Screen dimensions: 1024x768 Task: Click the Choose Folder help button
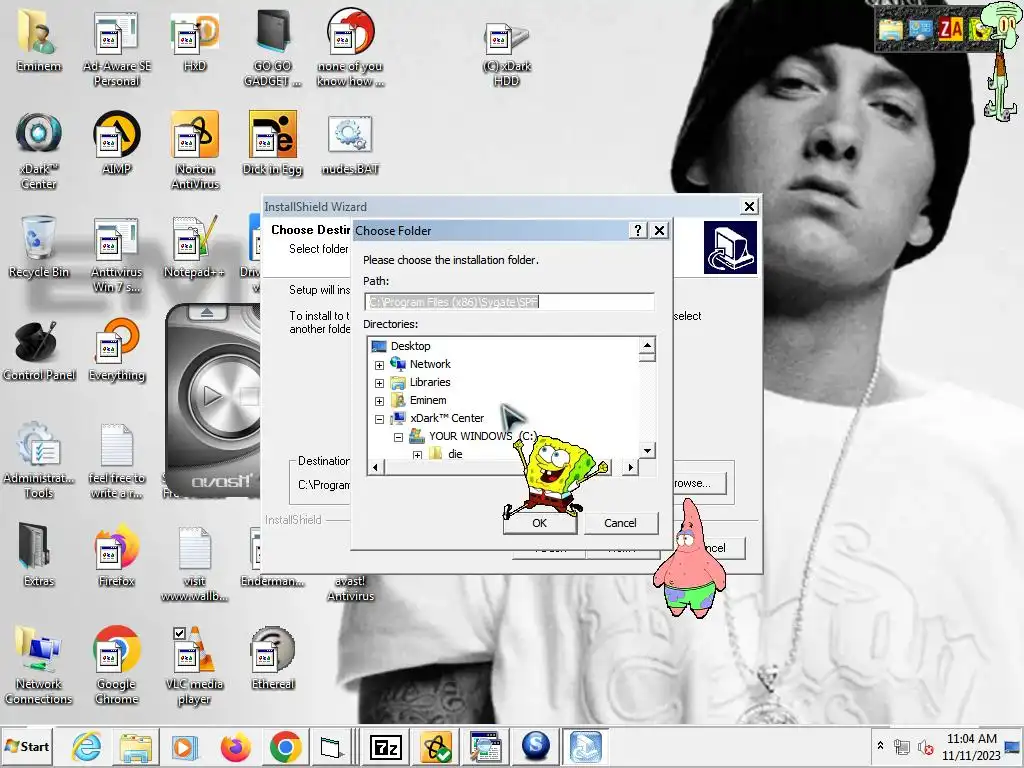pos(638,230)
